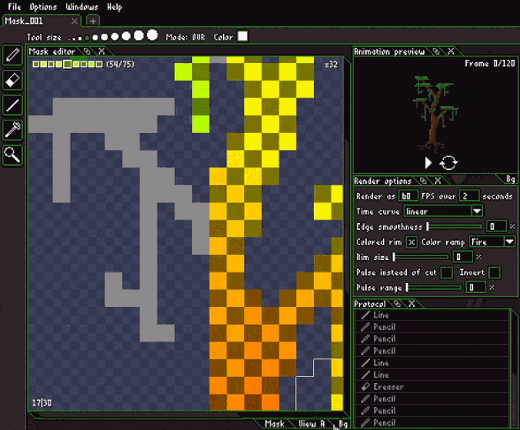Pop out the Protocol panel
The height and width of the screenshot is (430, 520).
397,304
